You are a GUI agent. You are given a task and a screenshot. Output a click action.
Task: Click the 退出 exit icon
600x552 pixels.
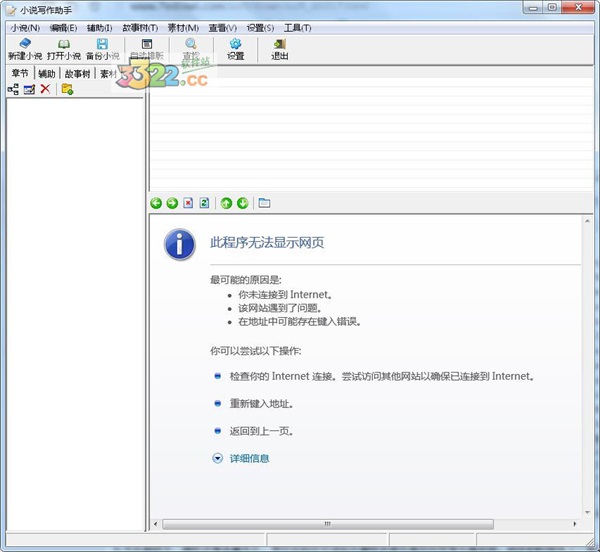(280, 44)
